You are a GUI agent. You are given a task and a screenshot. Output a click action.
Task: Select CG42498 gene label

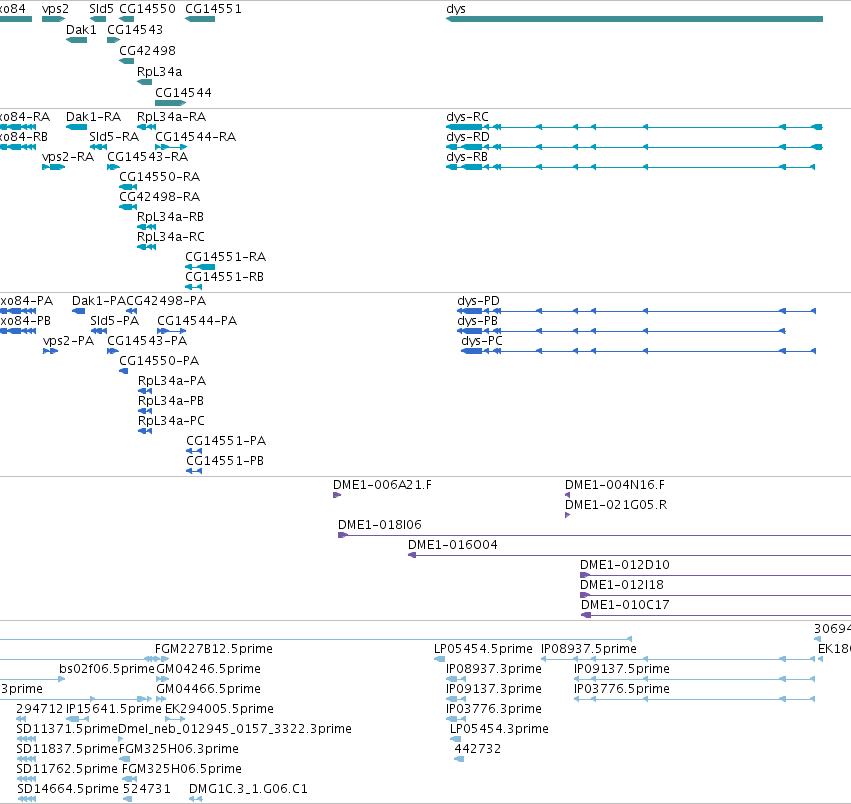pyautogui.click(x=148, y=50)
